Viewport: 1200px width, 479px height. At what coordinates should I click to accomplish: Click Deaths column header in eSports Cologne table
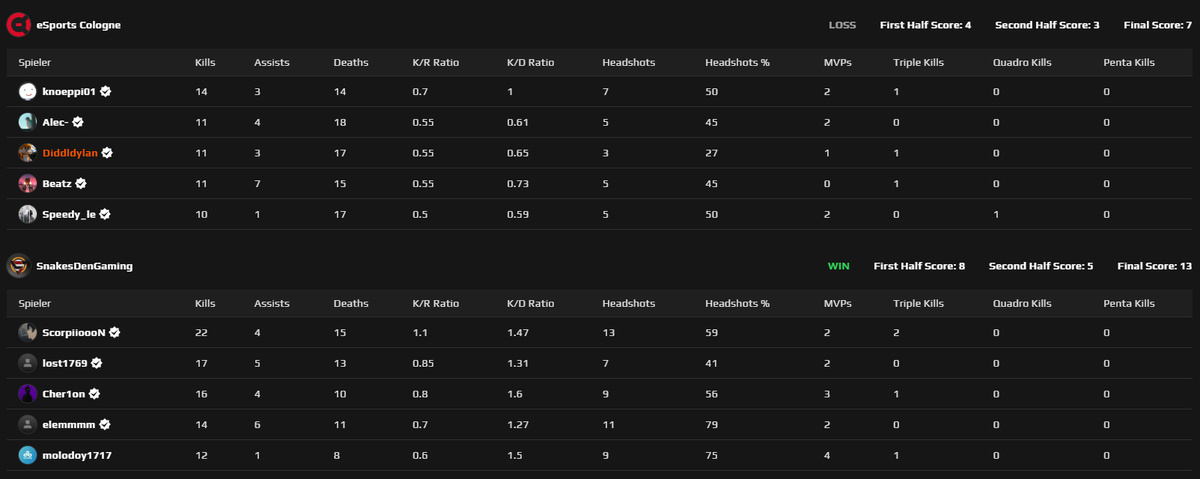(351, 62)
